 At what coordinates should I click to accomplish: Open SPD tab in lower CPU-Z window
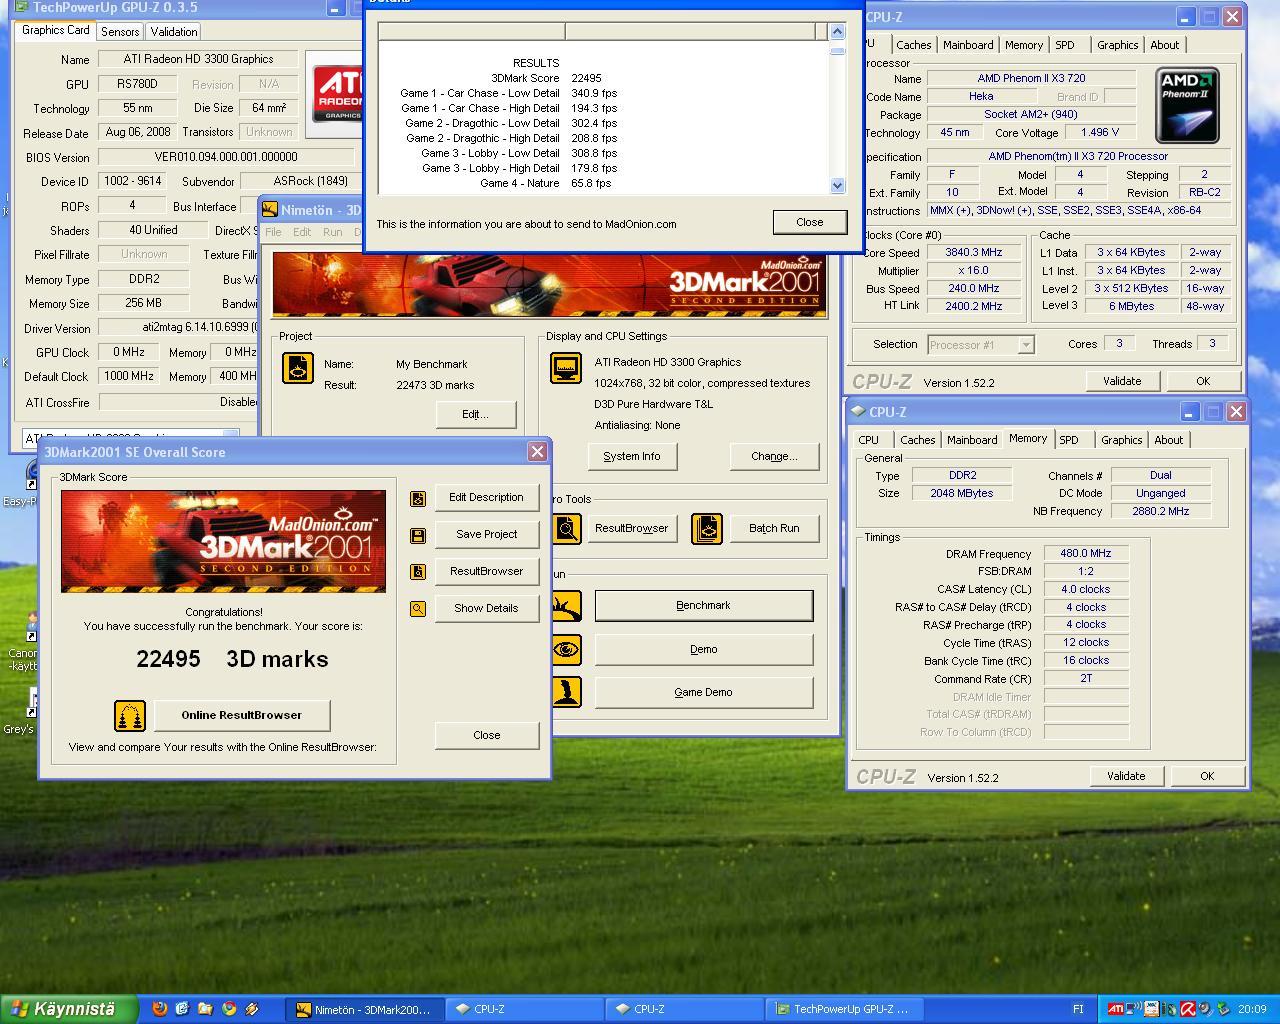(1069, 440)
